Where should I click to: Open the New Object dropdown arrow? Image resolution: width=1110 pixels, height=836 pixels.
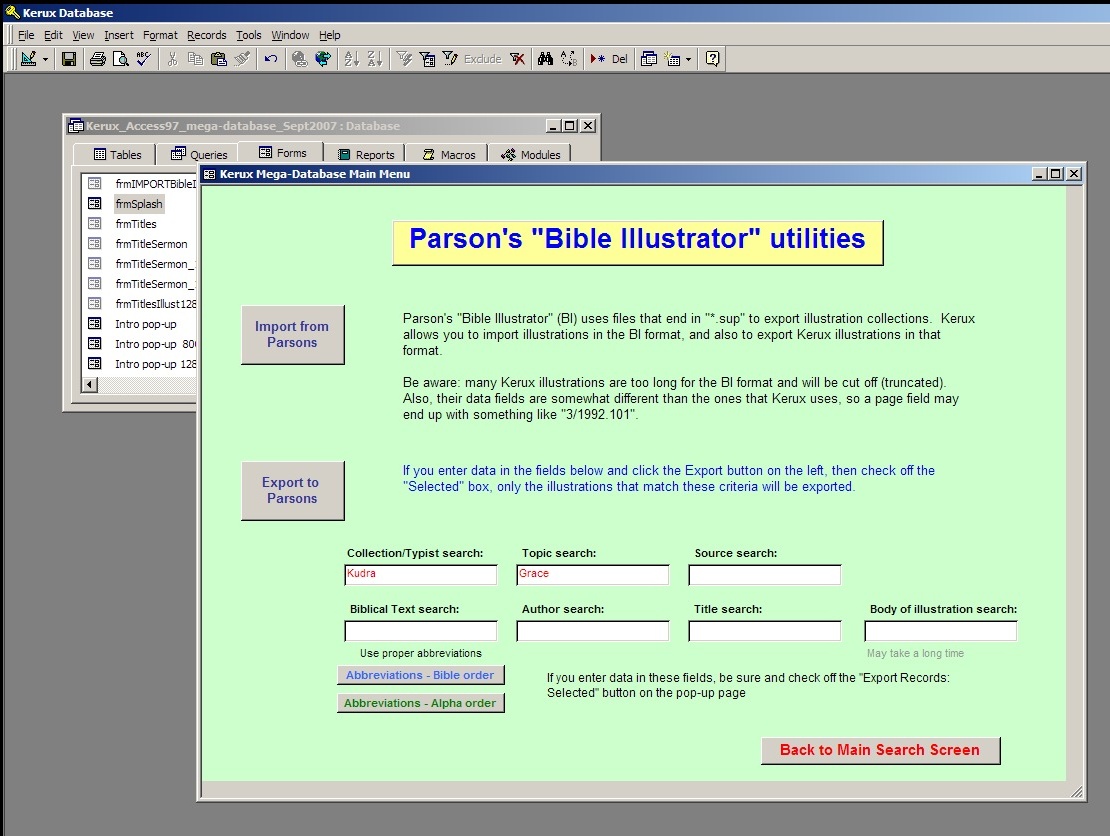[688, 59]
